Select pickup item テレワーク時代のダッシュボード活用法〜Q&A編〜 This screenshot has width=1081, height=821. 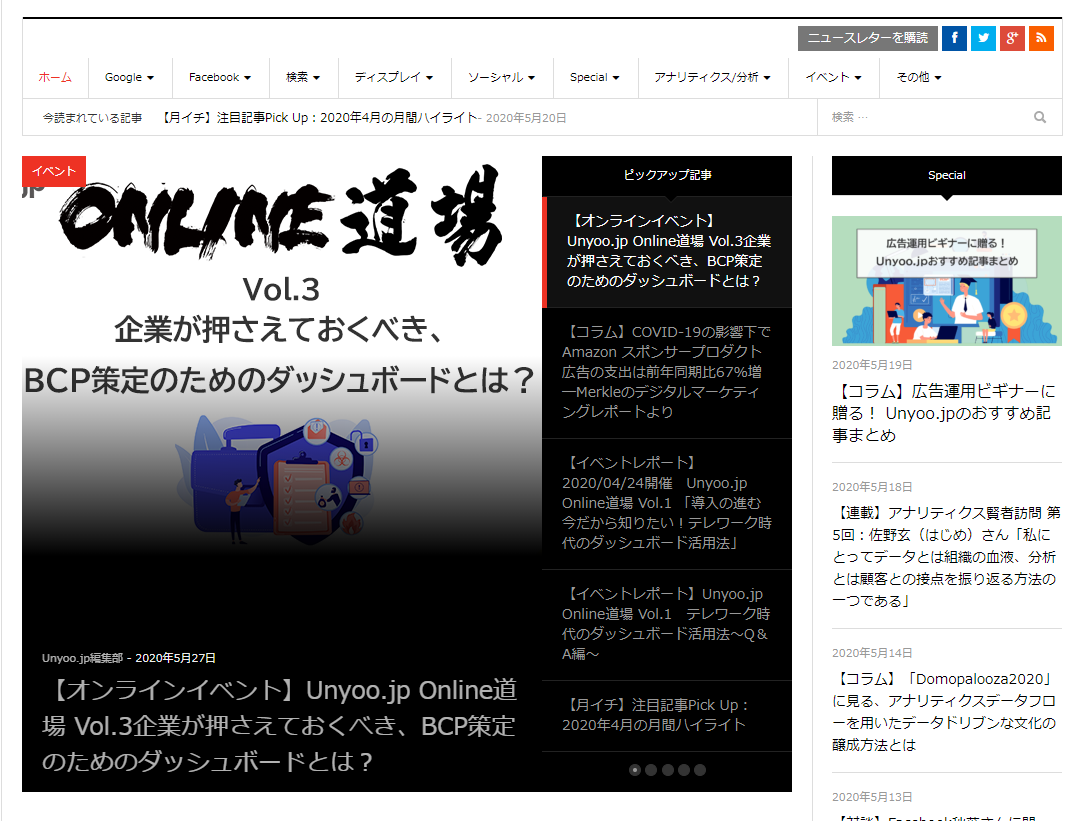[x=667, y=625]
